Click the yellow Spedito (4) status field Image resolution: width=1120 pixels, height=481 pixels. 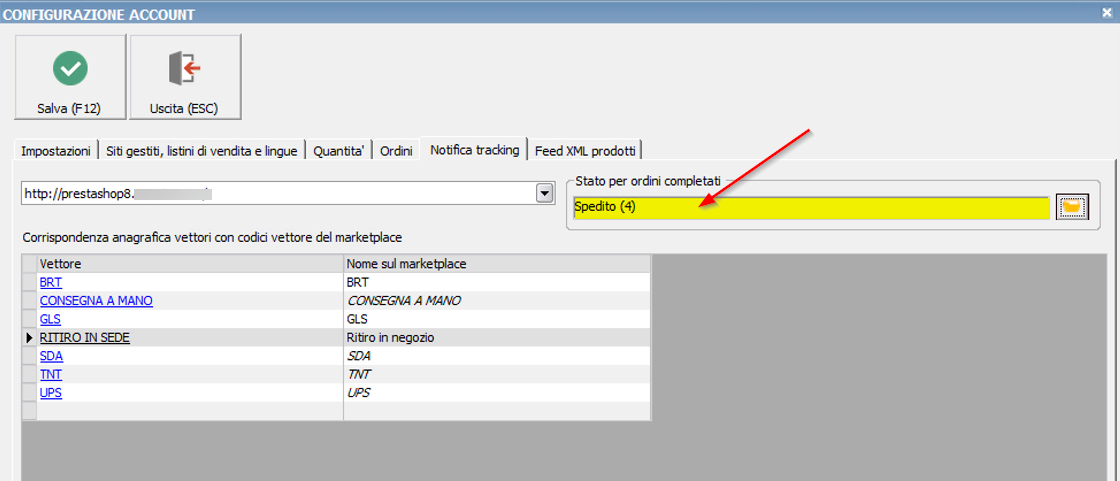click(x=810, y=207)
